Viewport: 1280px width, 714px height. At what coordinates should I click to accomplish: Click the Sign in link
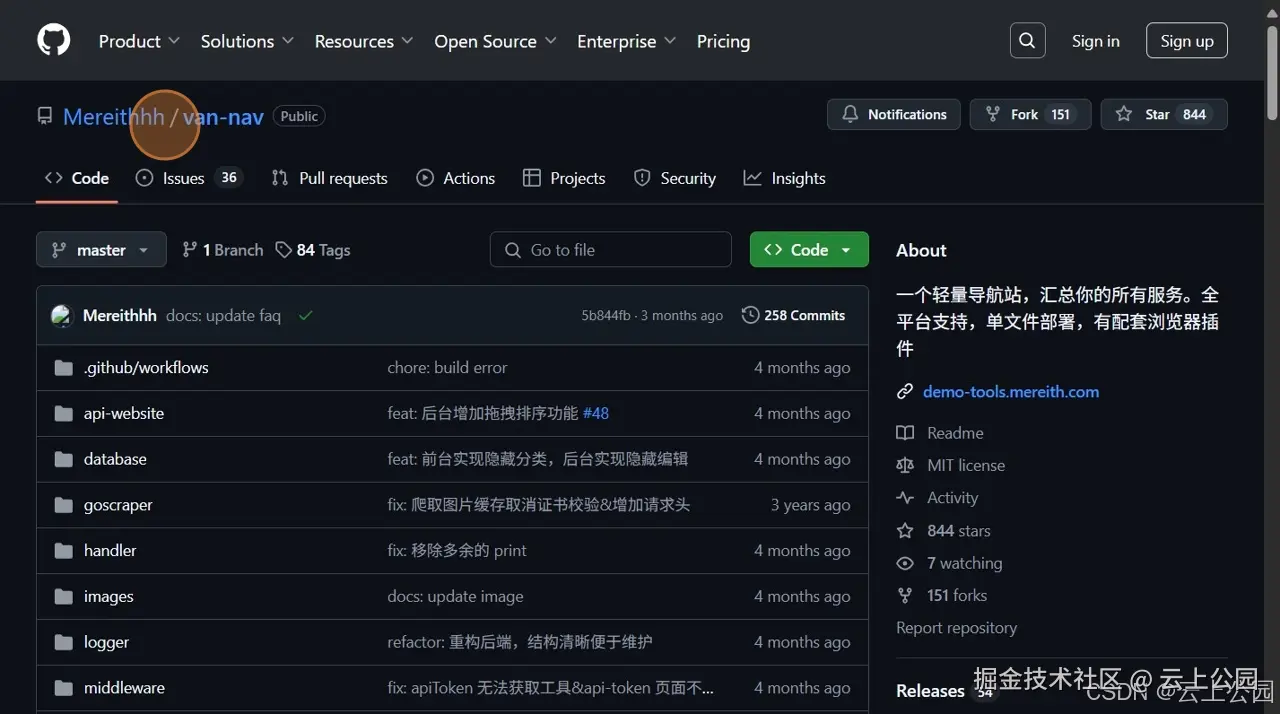point(1095,41)
